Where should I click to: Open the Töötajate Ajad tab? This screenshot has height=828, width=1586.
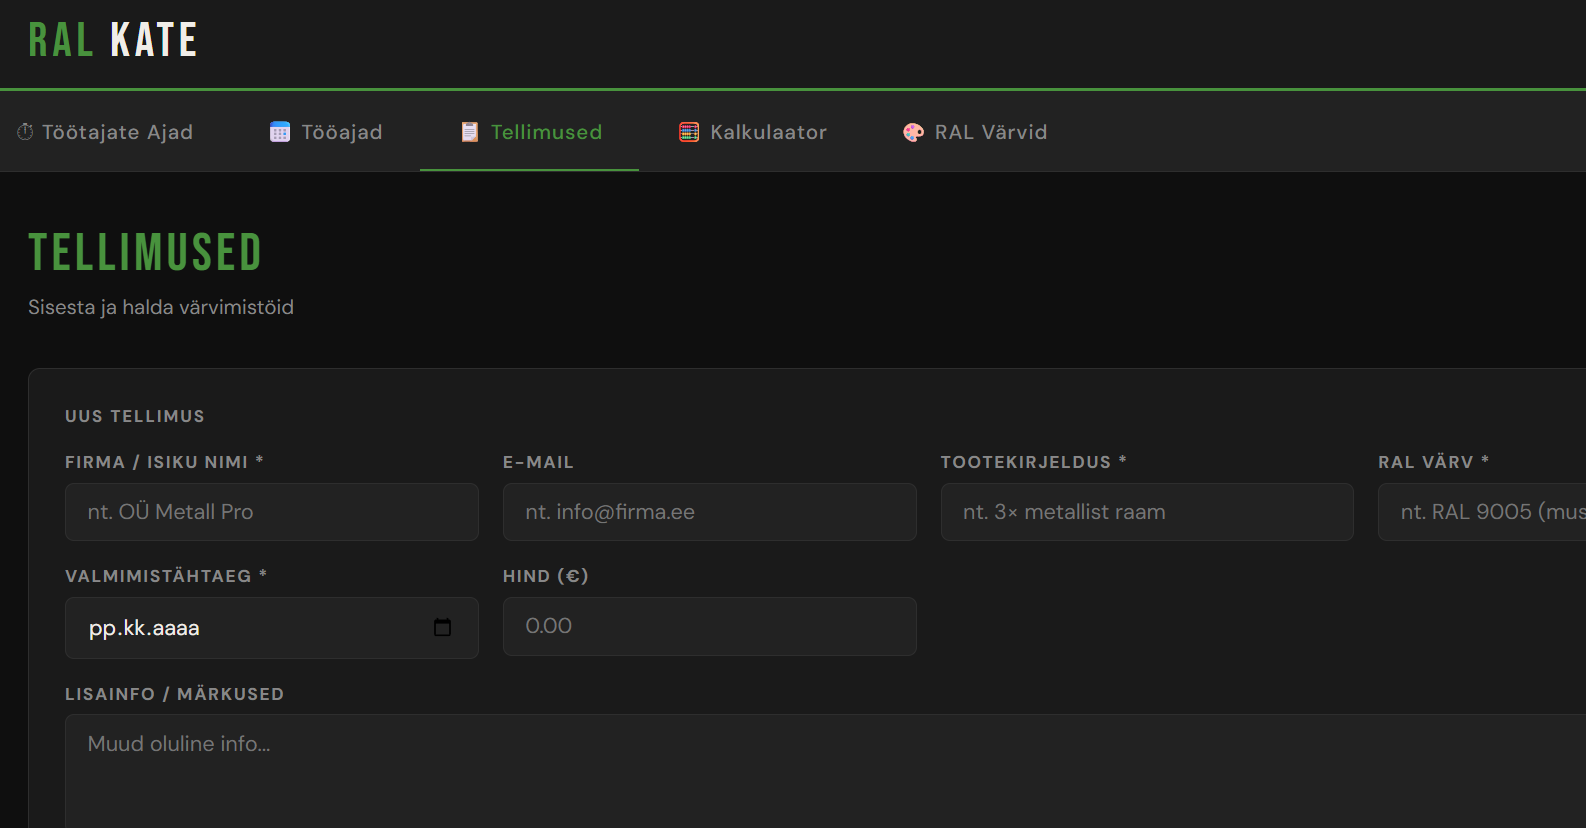click(x=105, y=132)
